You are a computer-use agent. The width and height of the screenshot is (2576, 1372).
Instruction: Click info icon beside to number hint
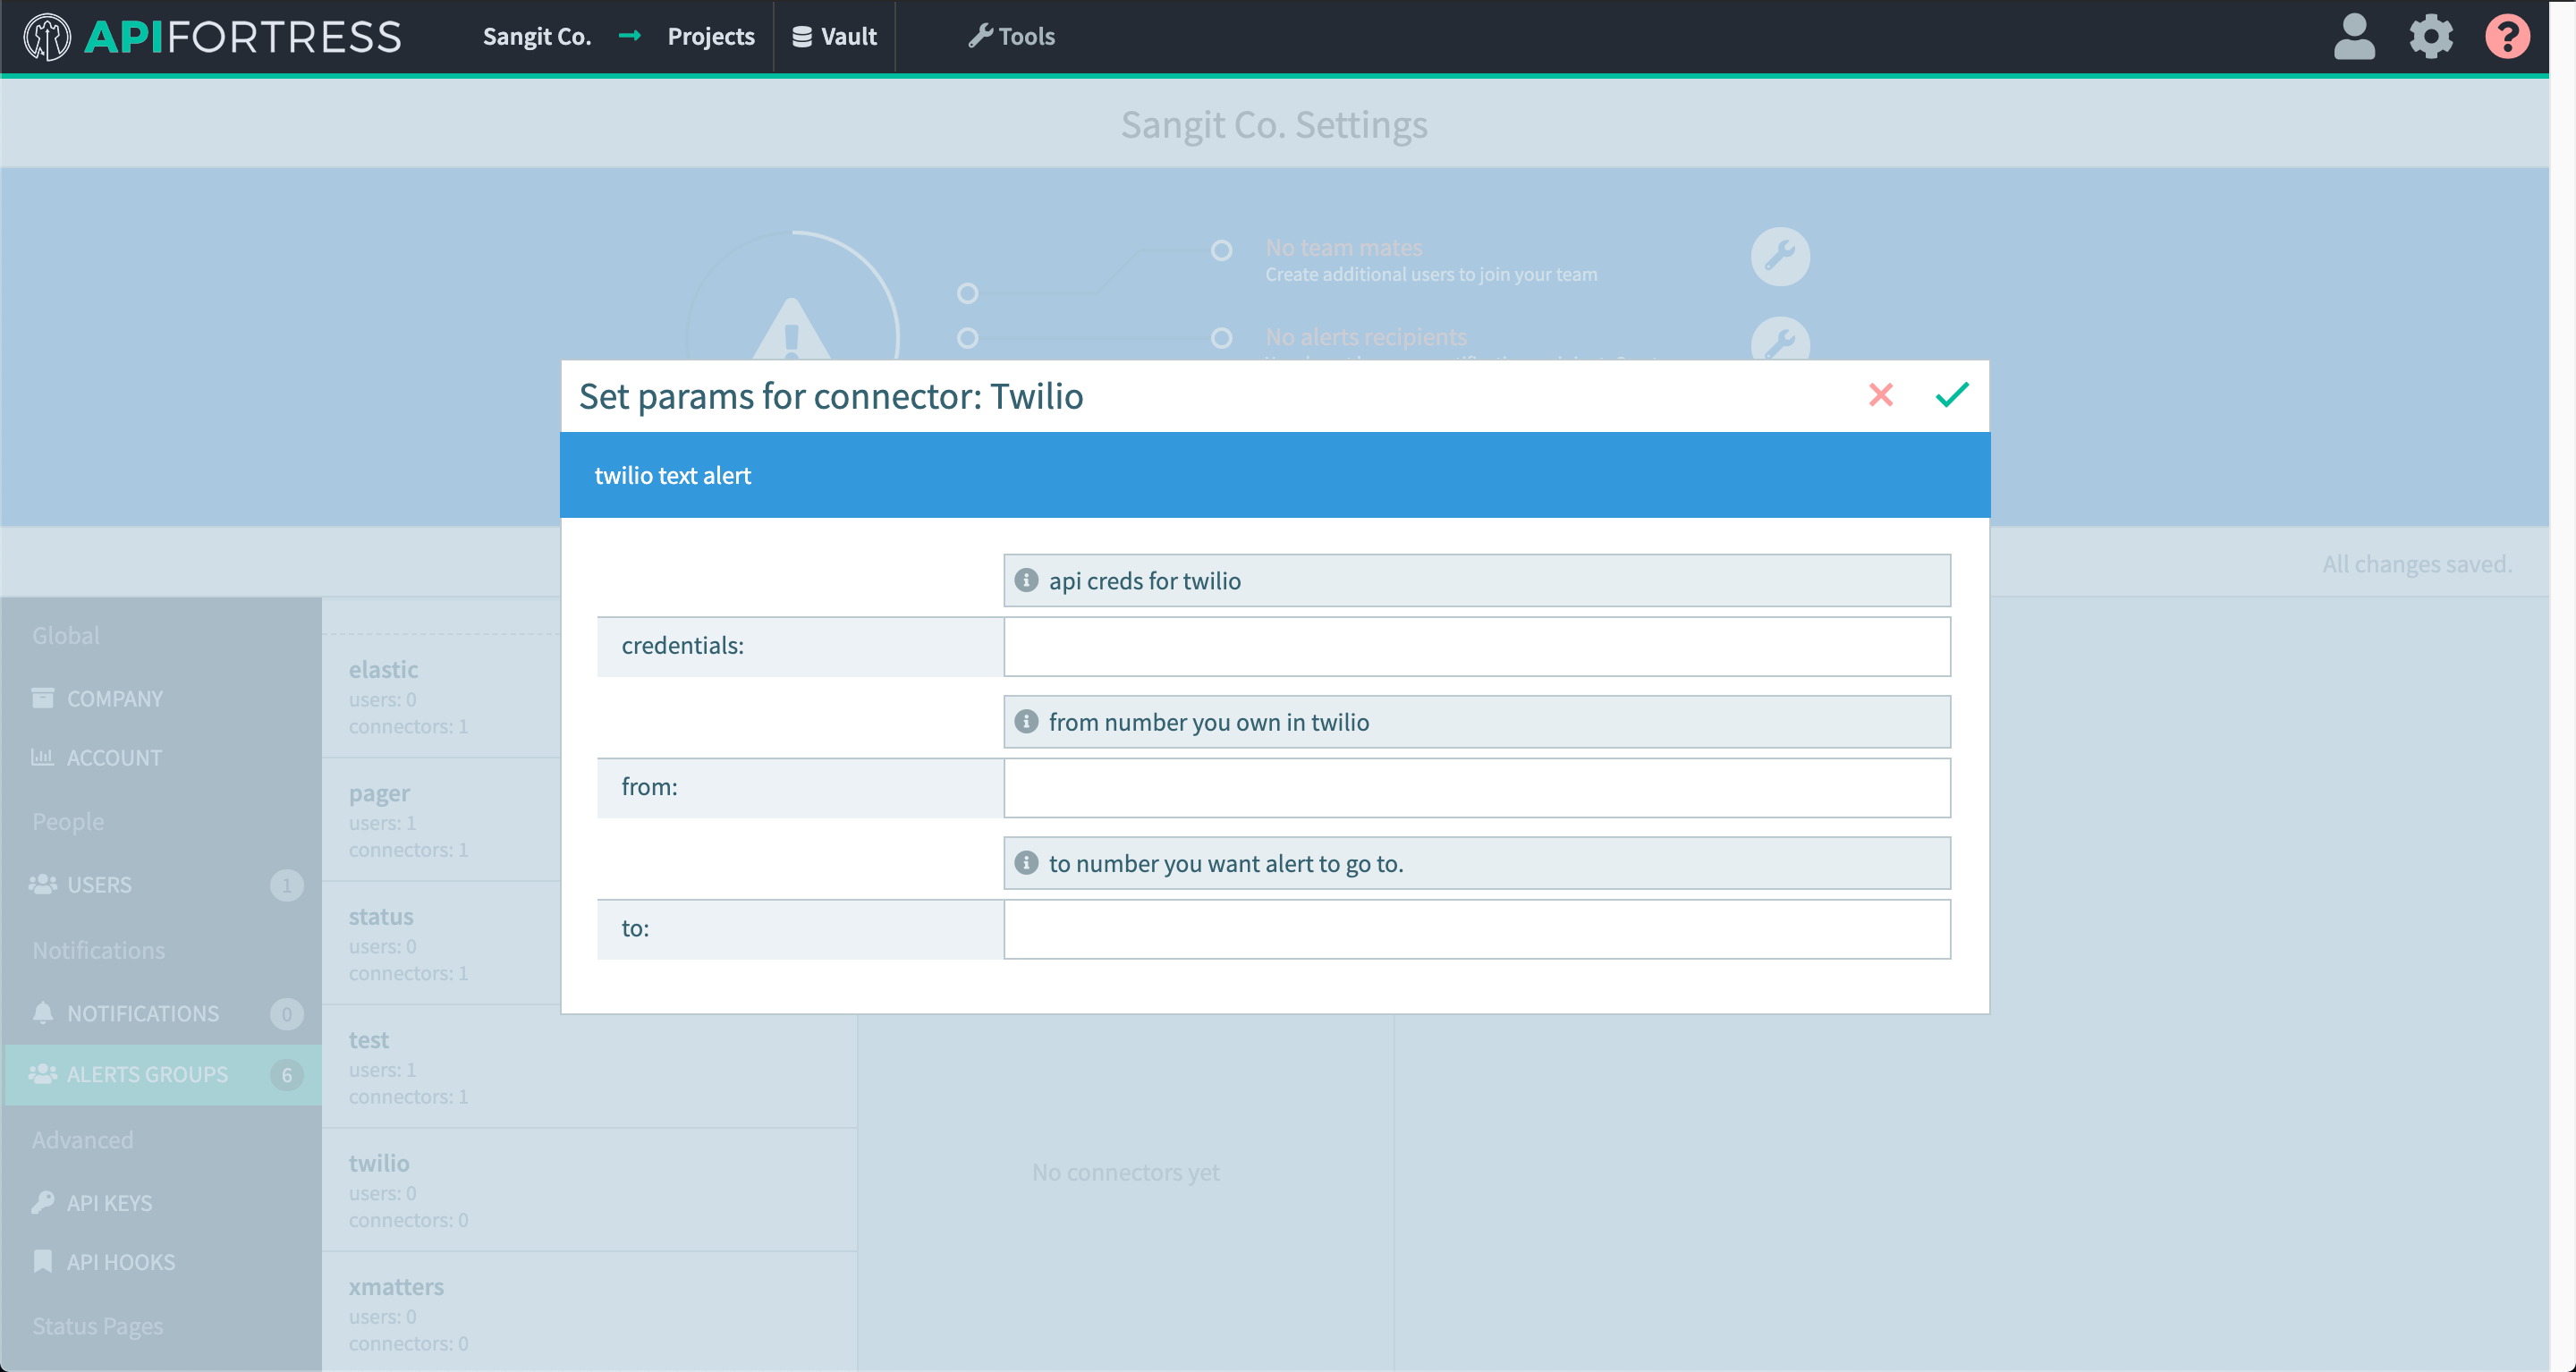(1026, 863)
